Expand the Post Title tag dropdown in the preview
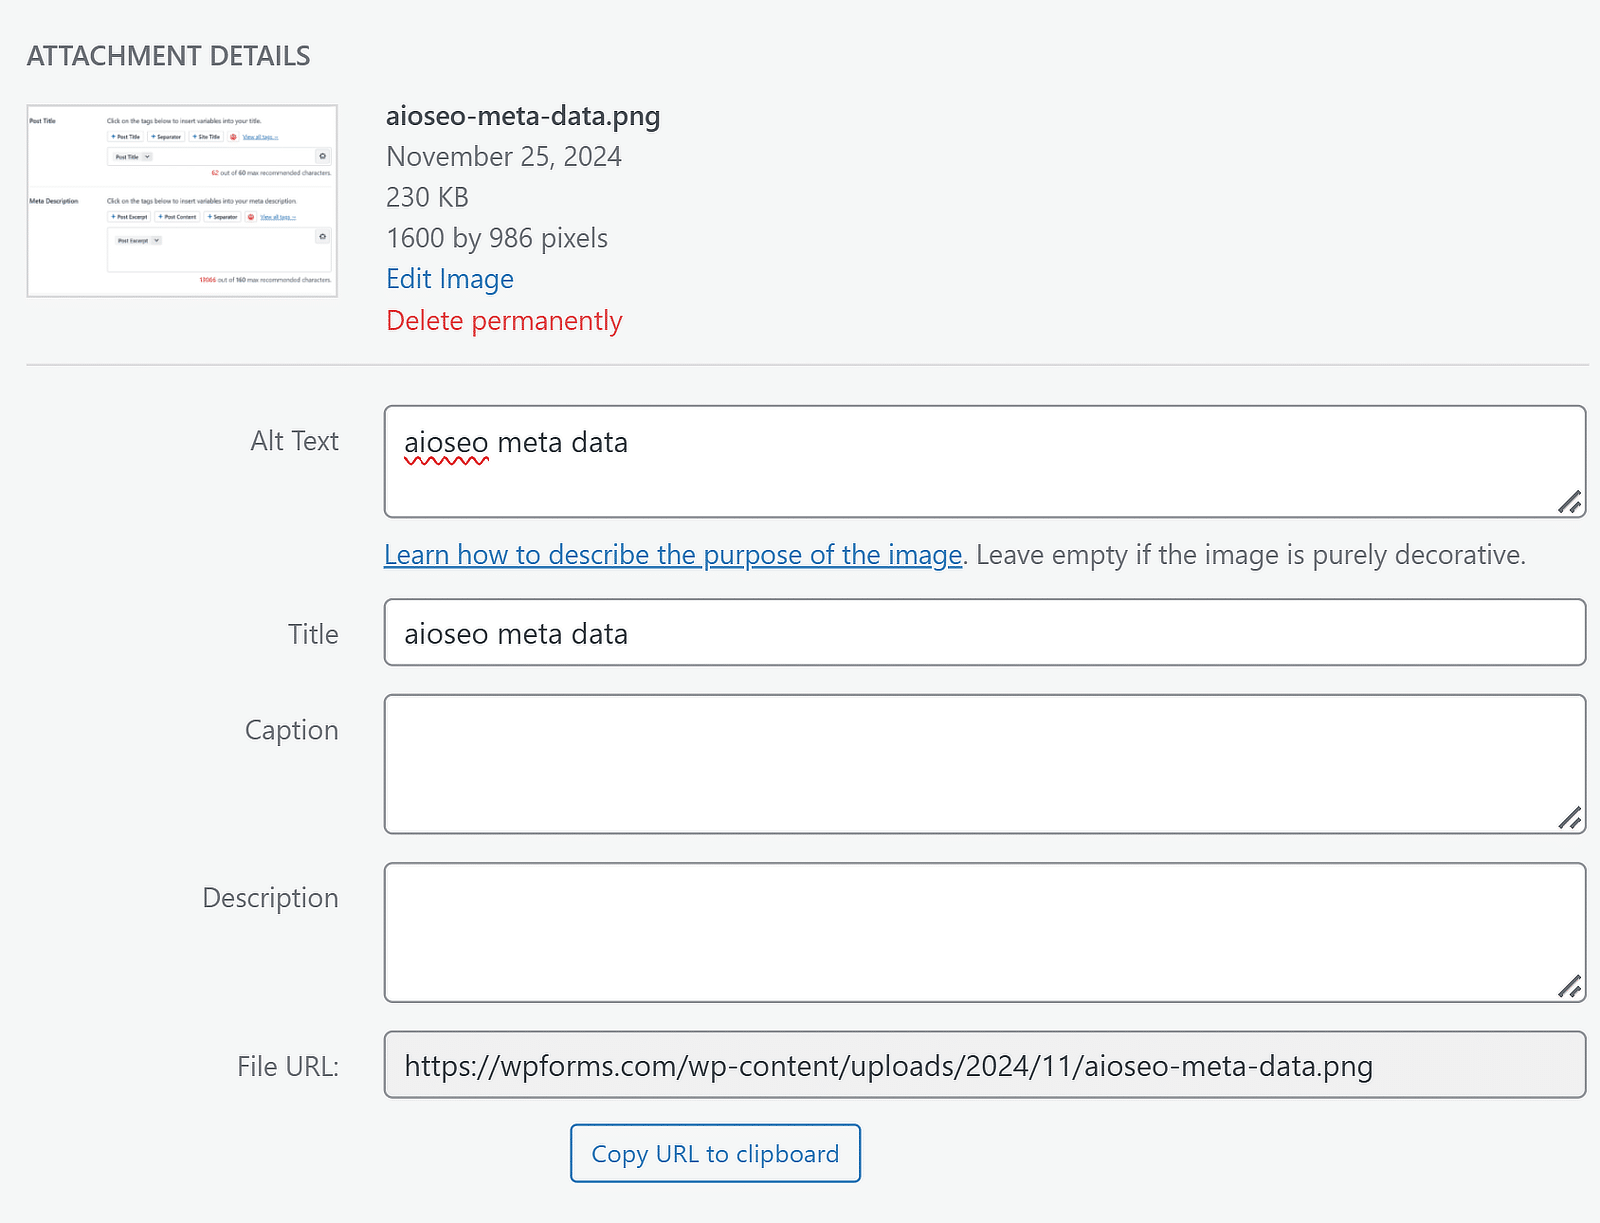 click(133, 157)
